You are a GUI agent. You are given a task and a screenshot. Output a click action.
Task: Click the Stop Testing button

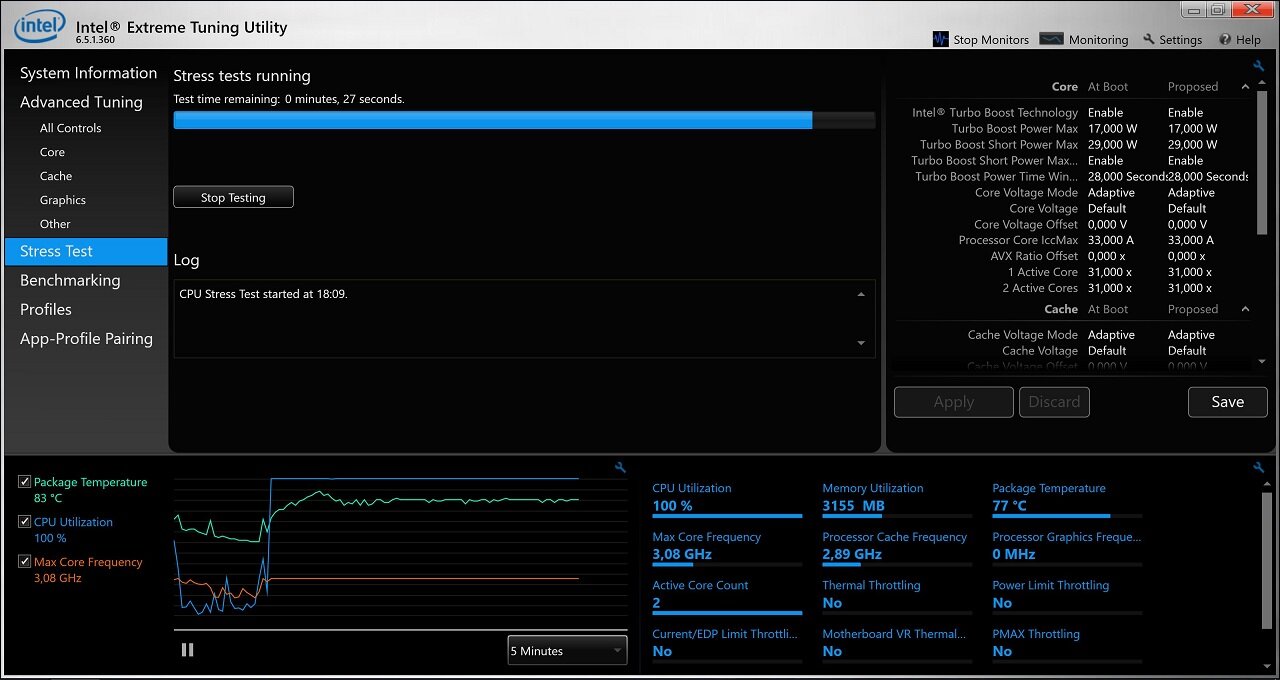[233, 197]
